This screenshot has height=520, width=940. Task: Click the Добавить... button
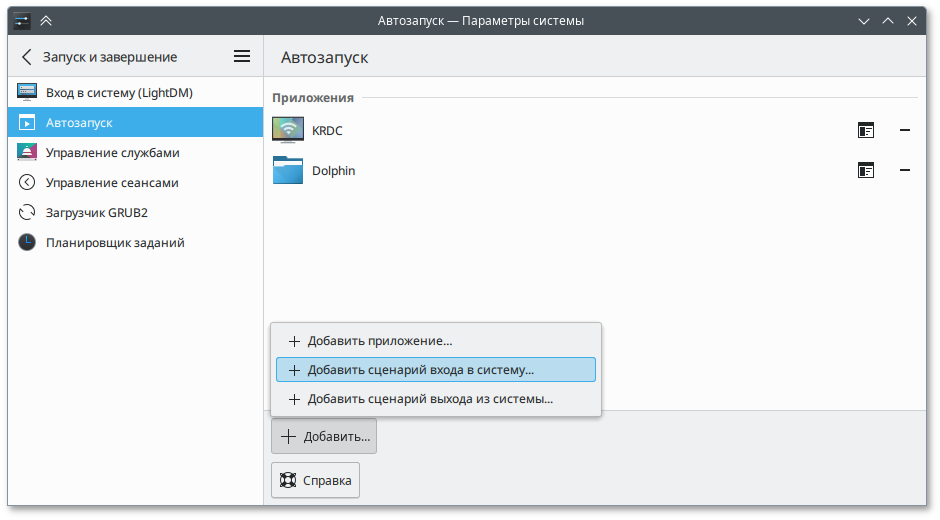point(324,436)
